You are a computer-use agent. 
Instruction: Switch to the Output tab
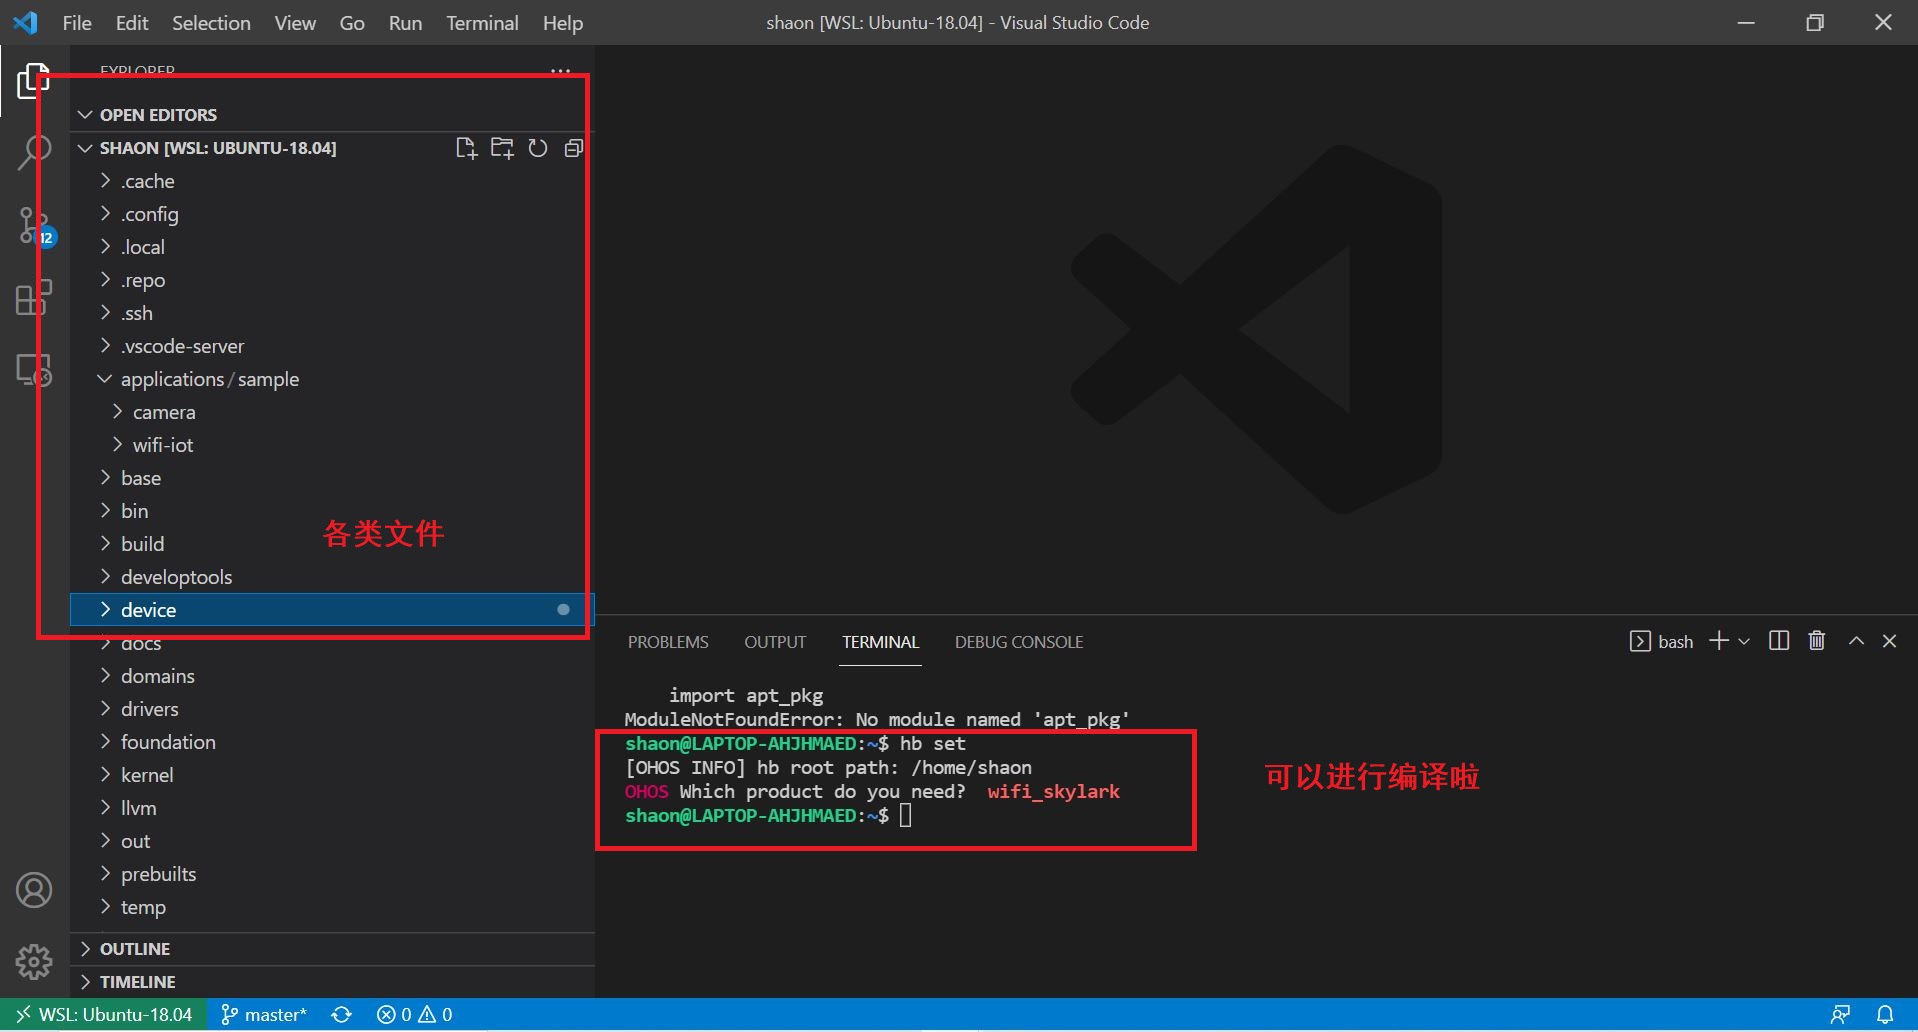(775, 642)
